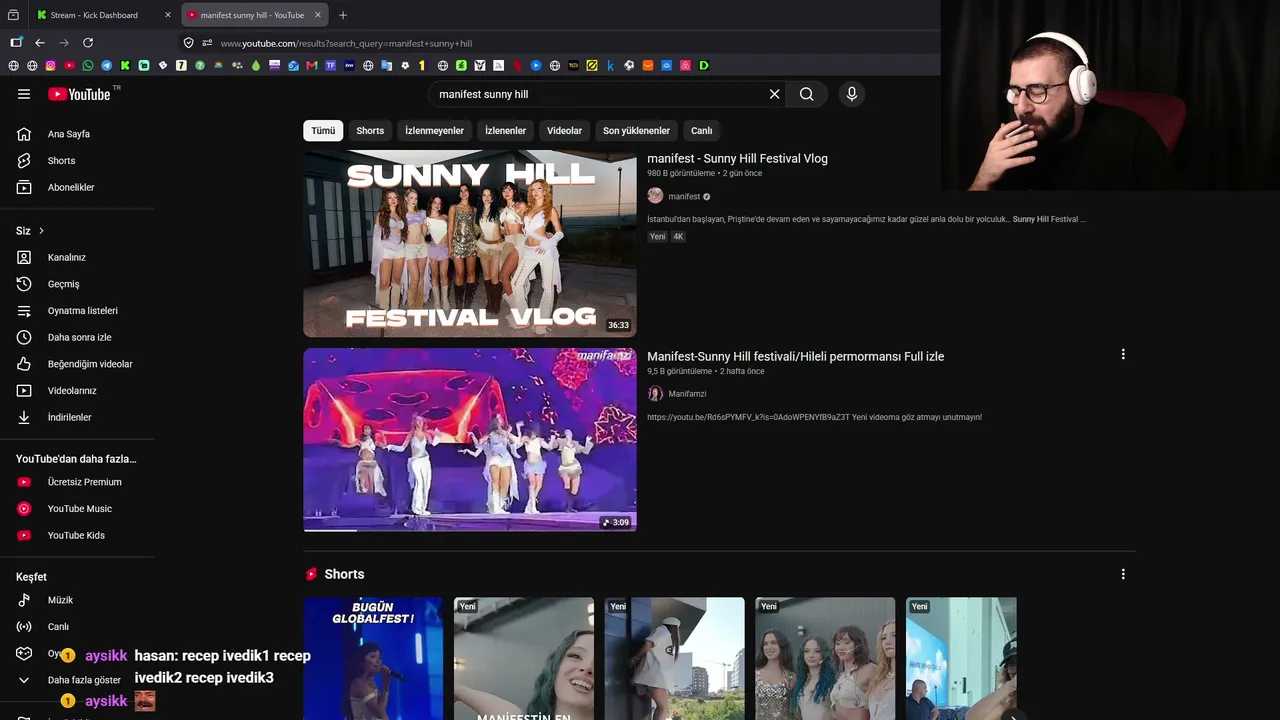Open the 'Manifest-Sunny Hill festivali/Hileli' video title
Screen dimensions: 1280x720
[x=795, y=357]
